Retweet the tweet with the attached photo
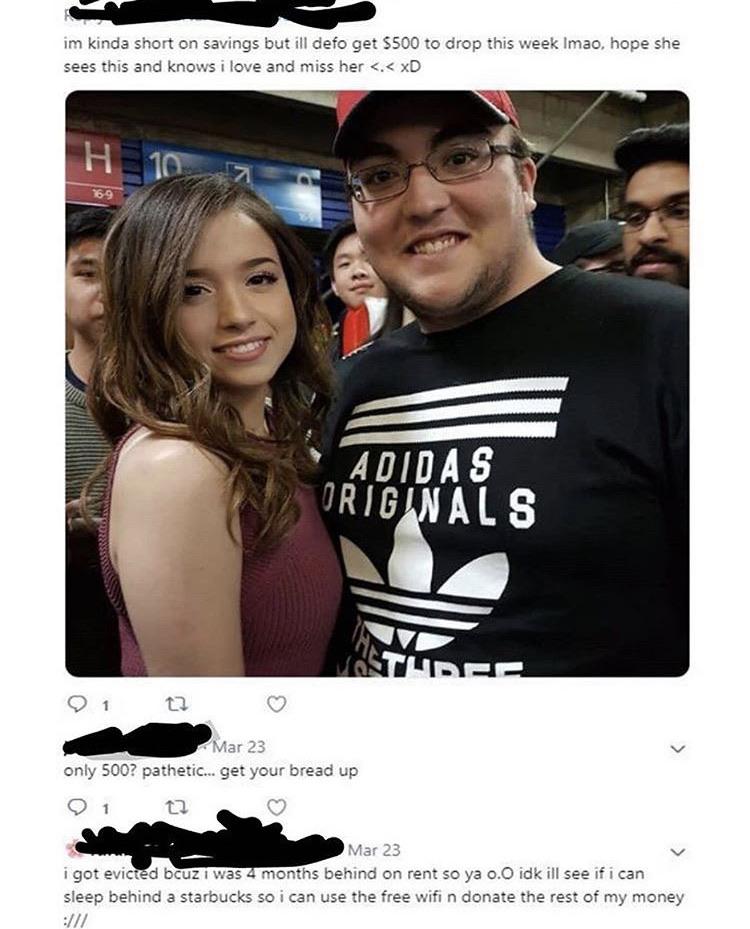750x929 pixels. click(x=177, y=704)
